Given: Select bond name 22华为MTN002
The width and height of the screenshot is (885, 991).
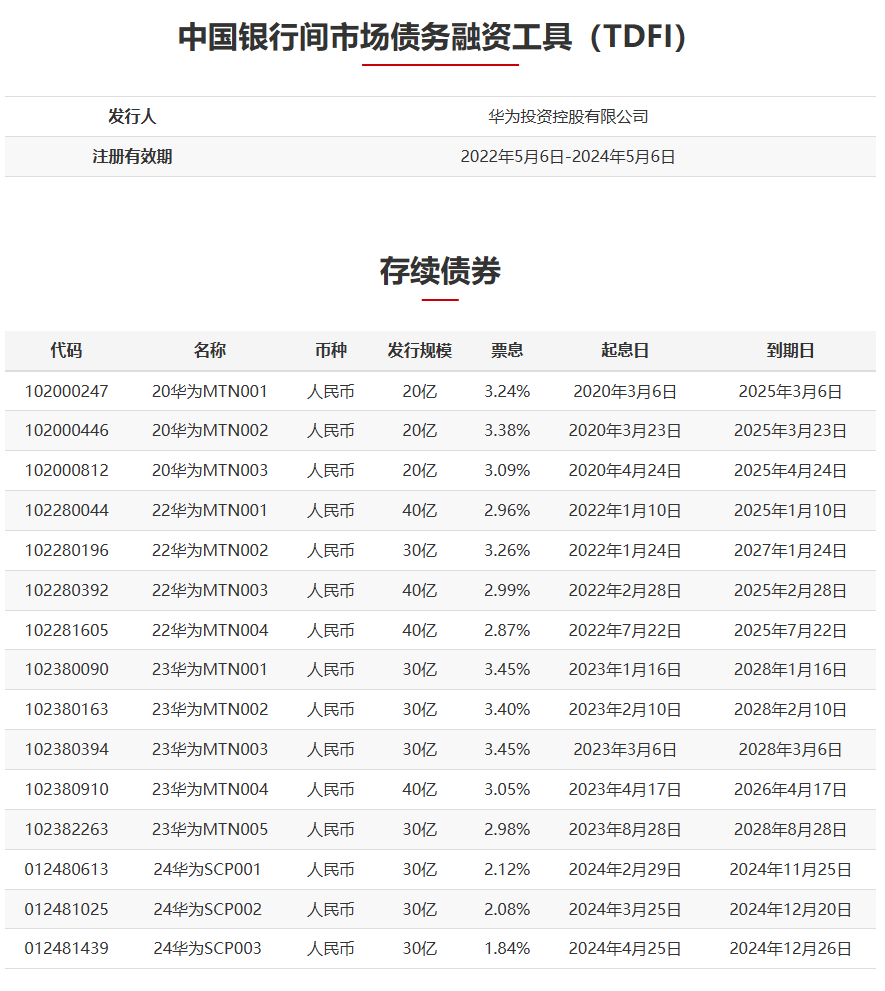Looking at the screenshot, I should [x=210, y=551].
